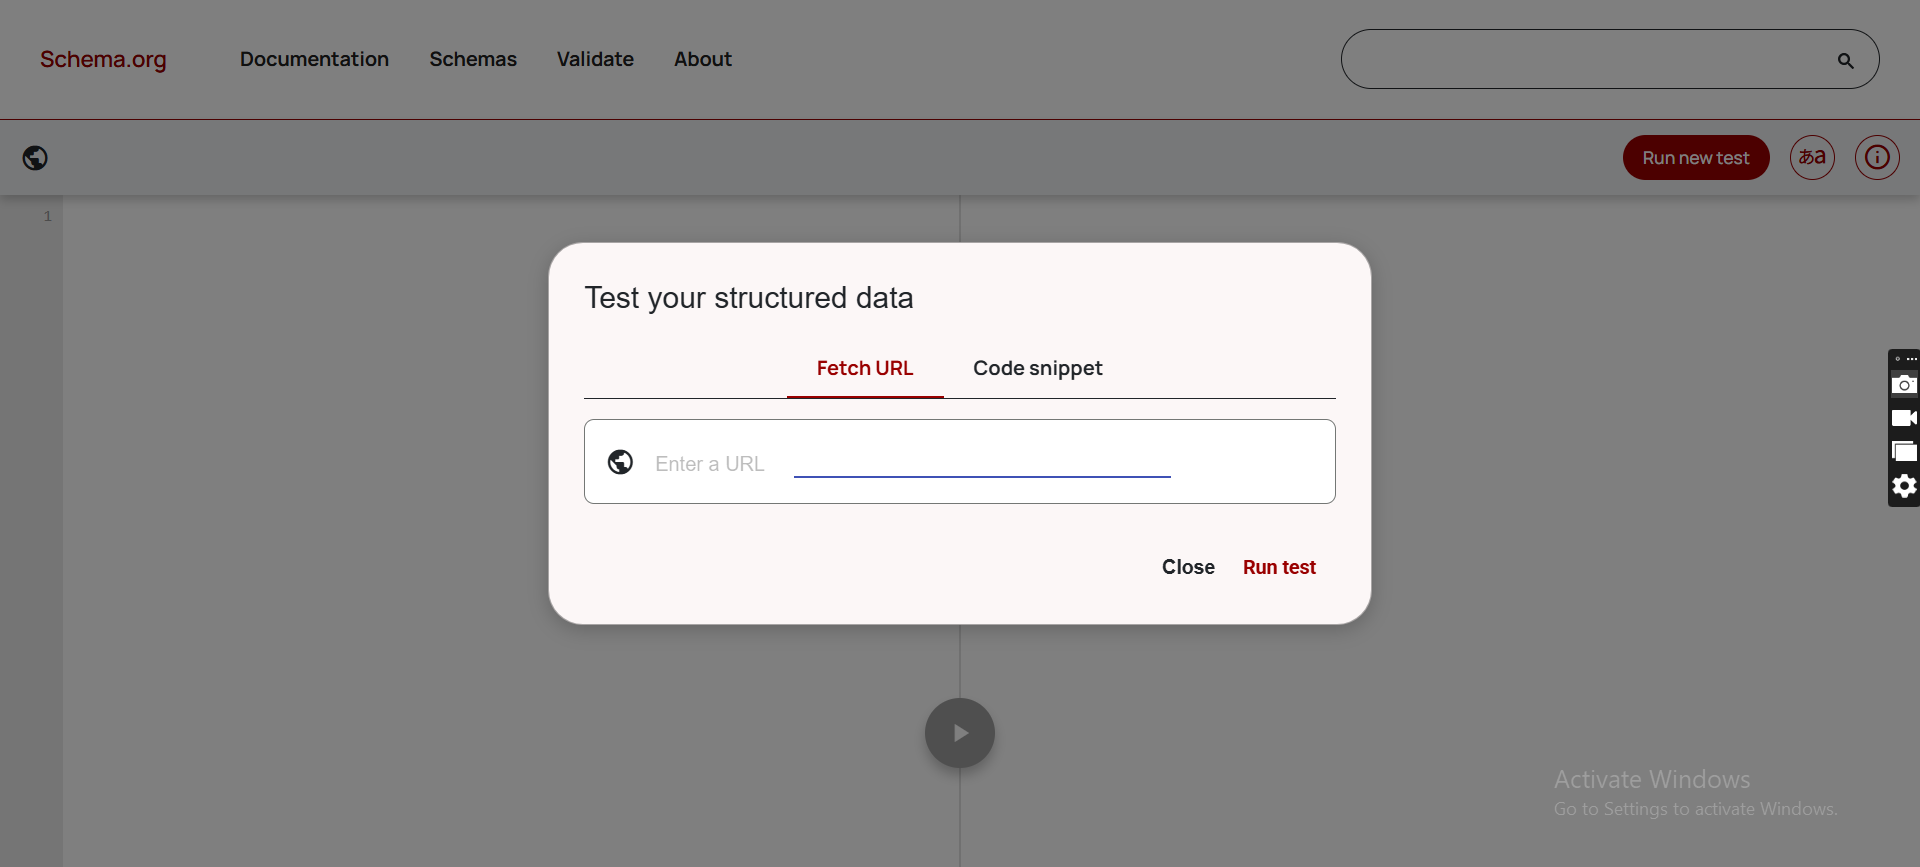The height and width of the screenshot is (867, 1920).
Task: Open the language selector icon
Action: pos(1812,158)
